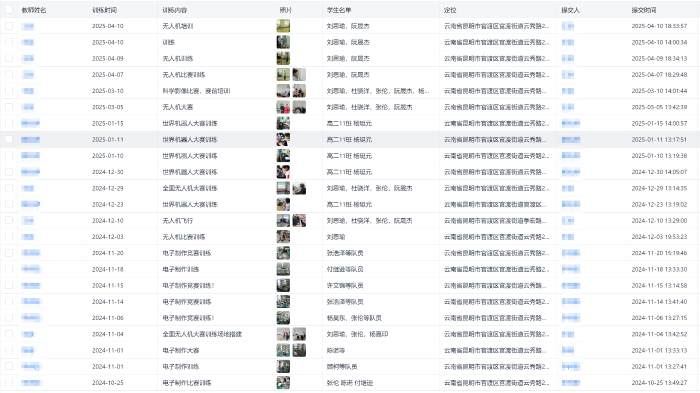Tick the select-all checkbox in the table header
This screenshot has width=700, height=393.
click(x=9, y=10)
